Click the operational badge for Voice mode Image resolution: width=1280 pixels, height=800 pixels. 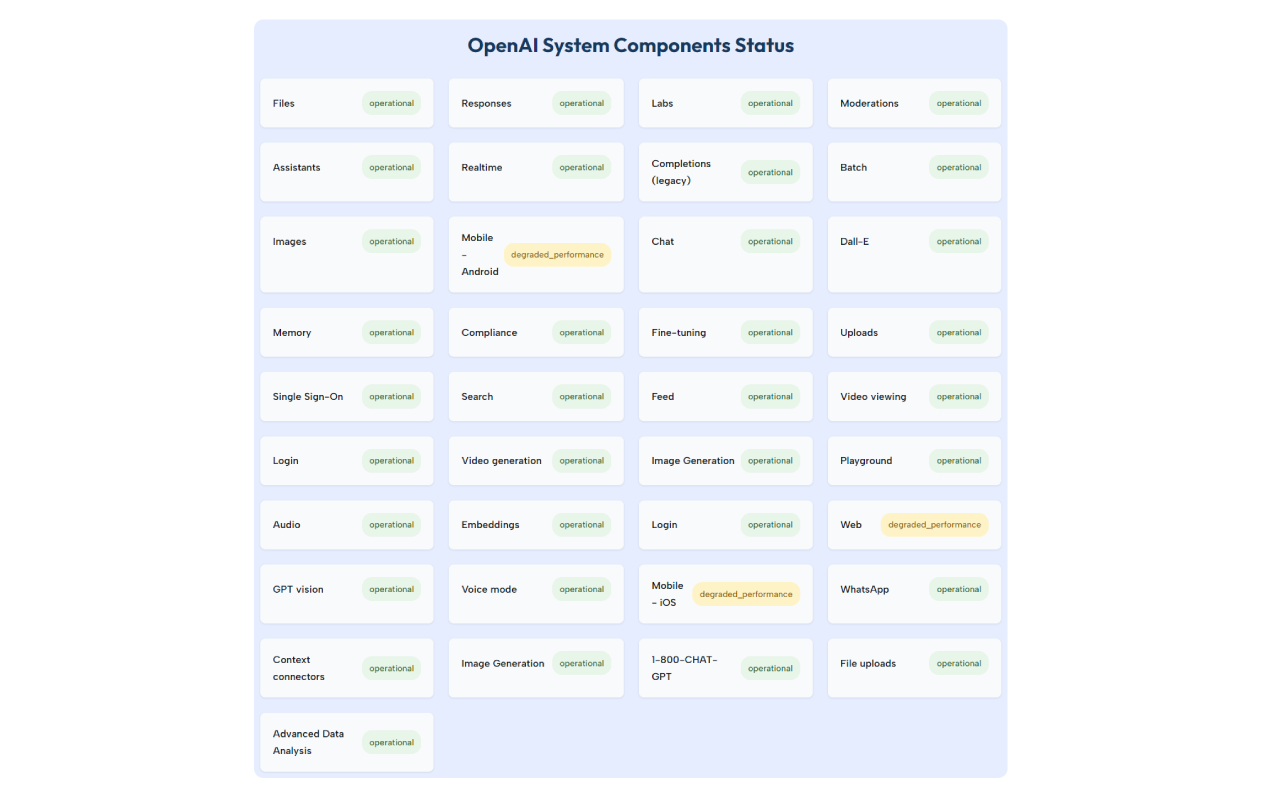coord(581,589)
